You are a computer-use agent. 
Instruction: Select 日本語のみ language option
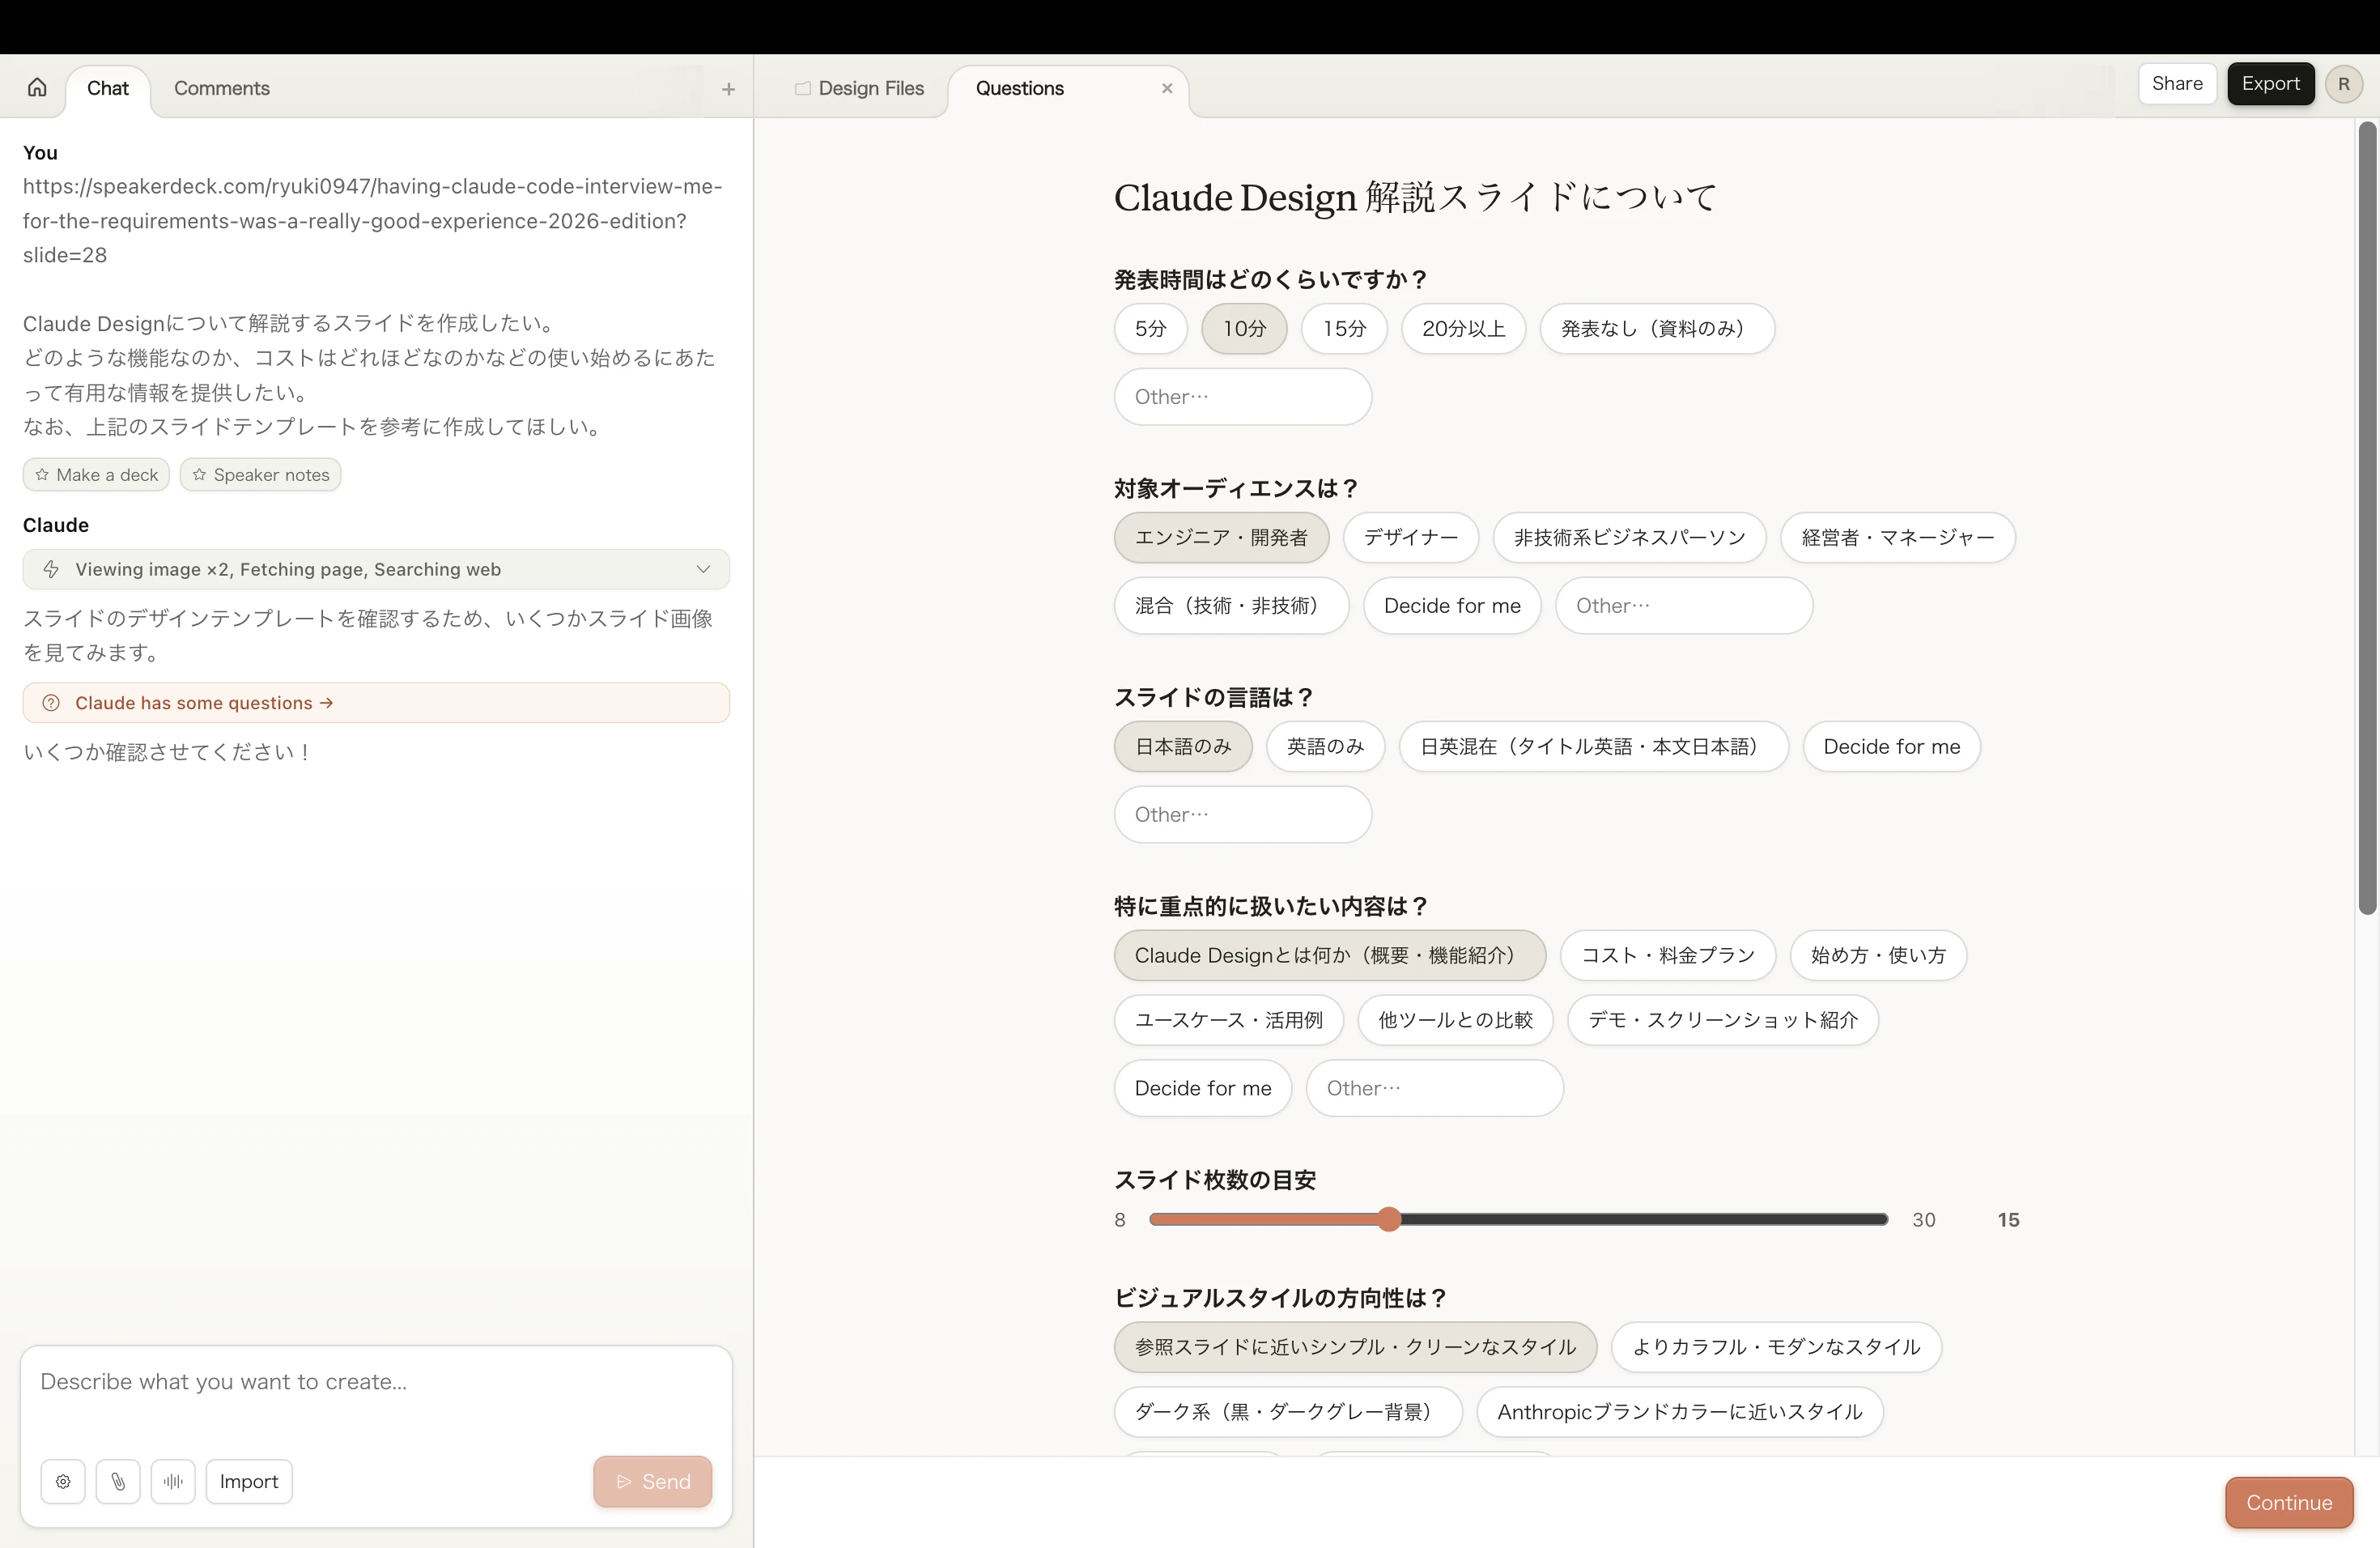(1183, 746)
